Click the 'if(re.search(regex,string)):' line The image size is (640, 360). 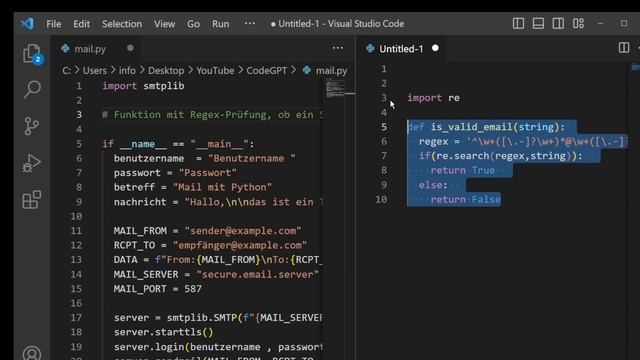click(x=501, y=156)
